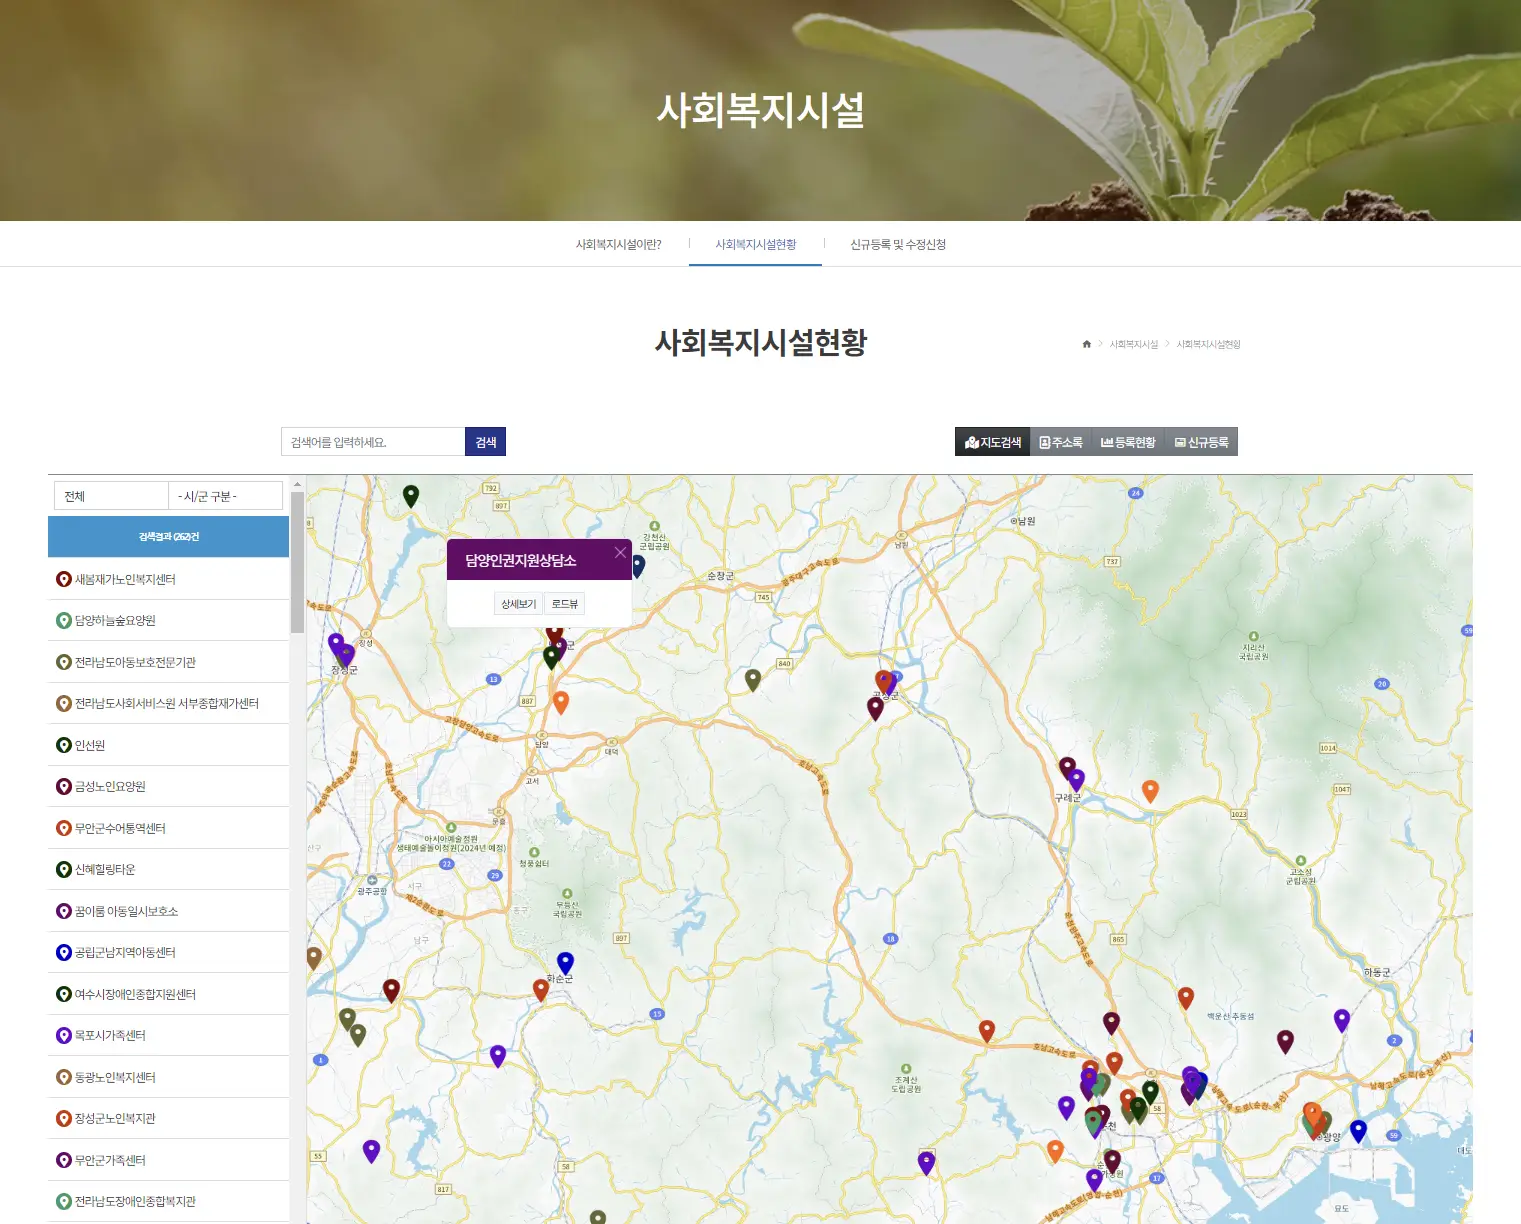Select the 신규등록 및 수정신청 tab
The width and height of the screenshot is (1521, 1224).
point(898,243)
